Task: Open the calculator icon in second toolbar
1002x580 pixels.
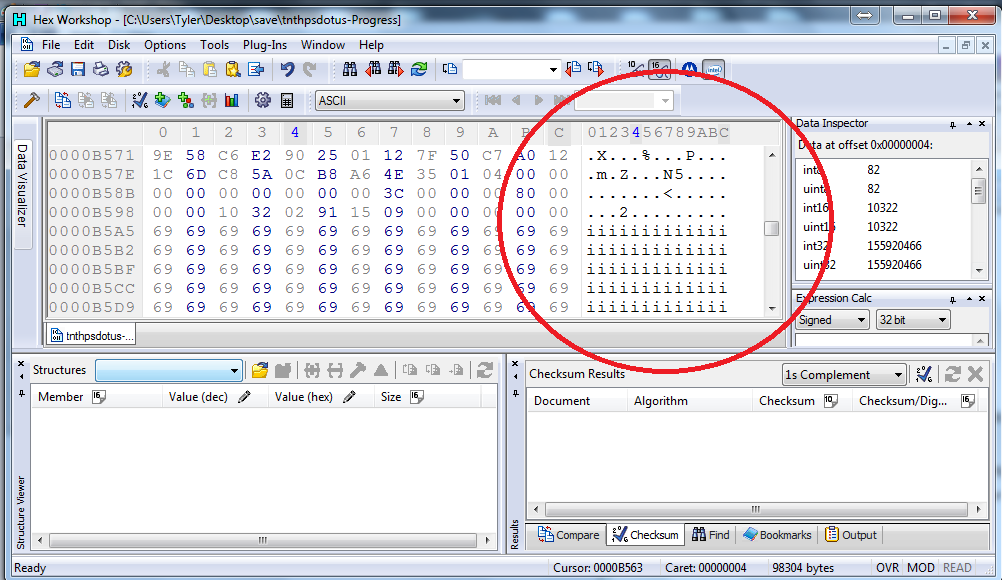Action: pyautogui.click(x=287, y=100)
